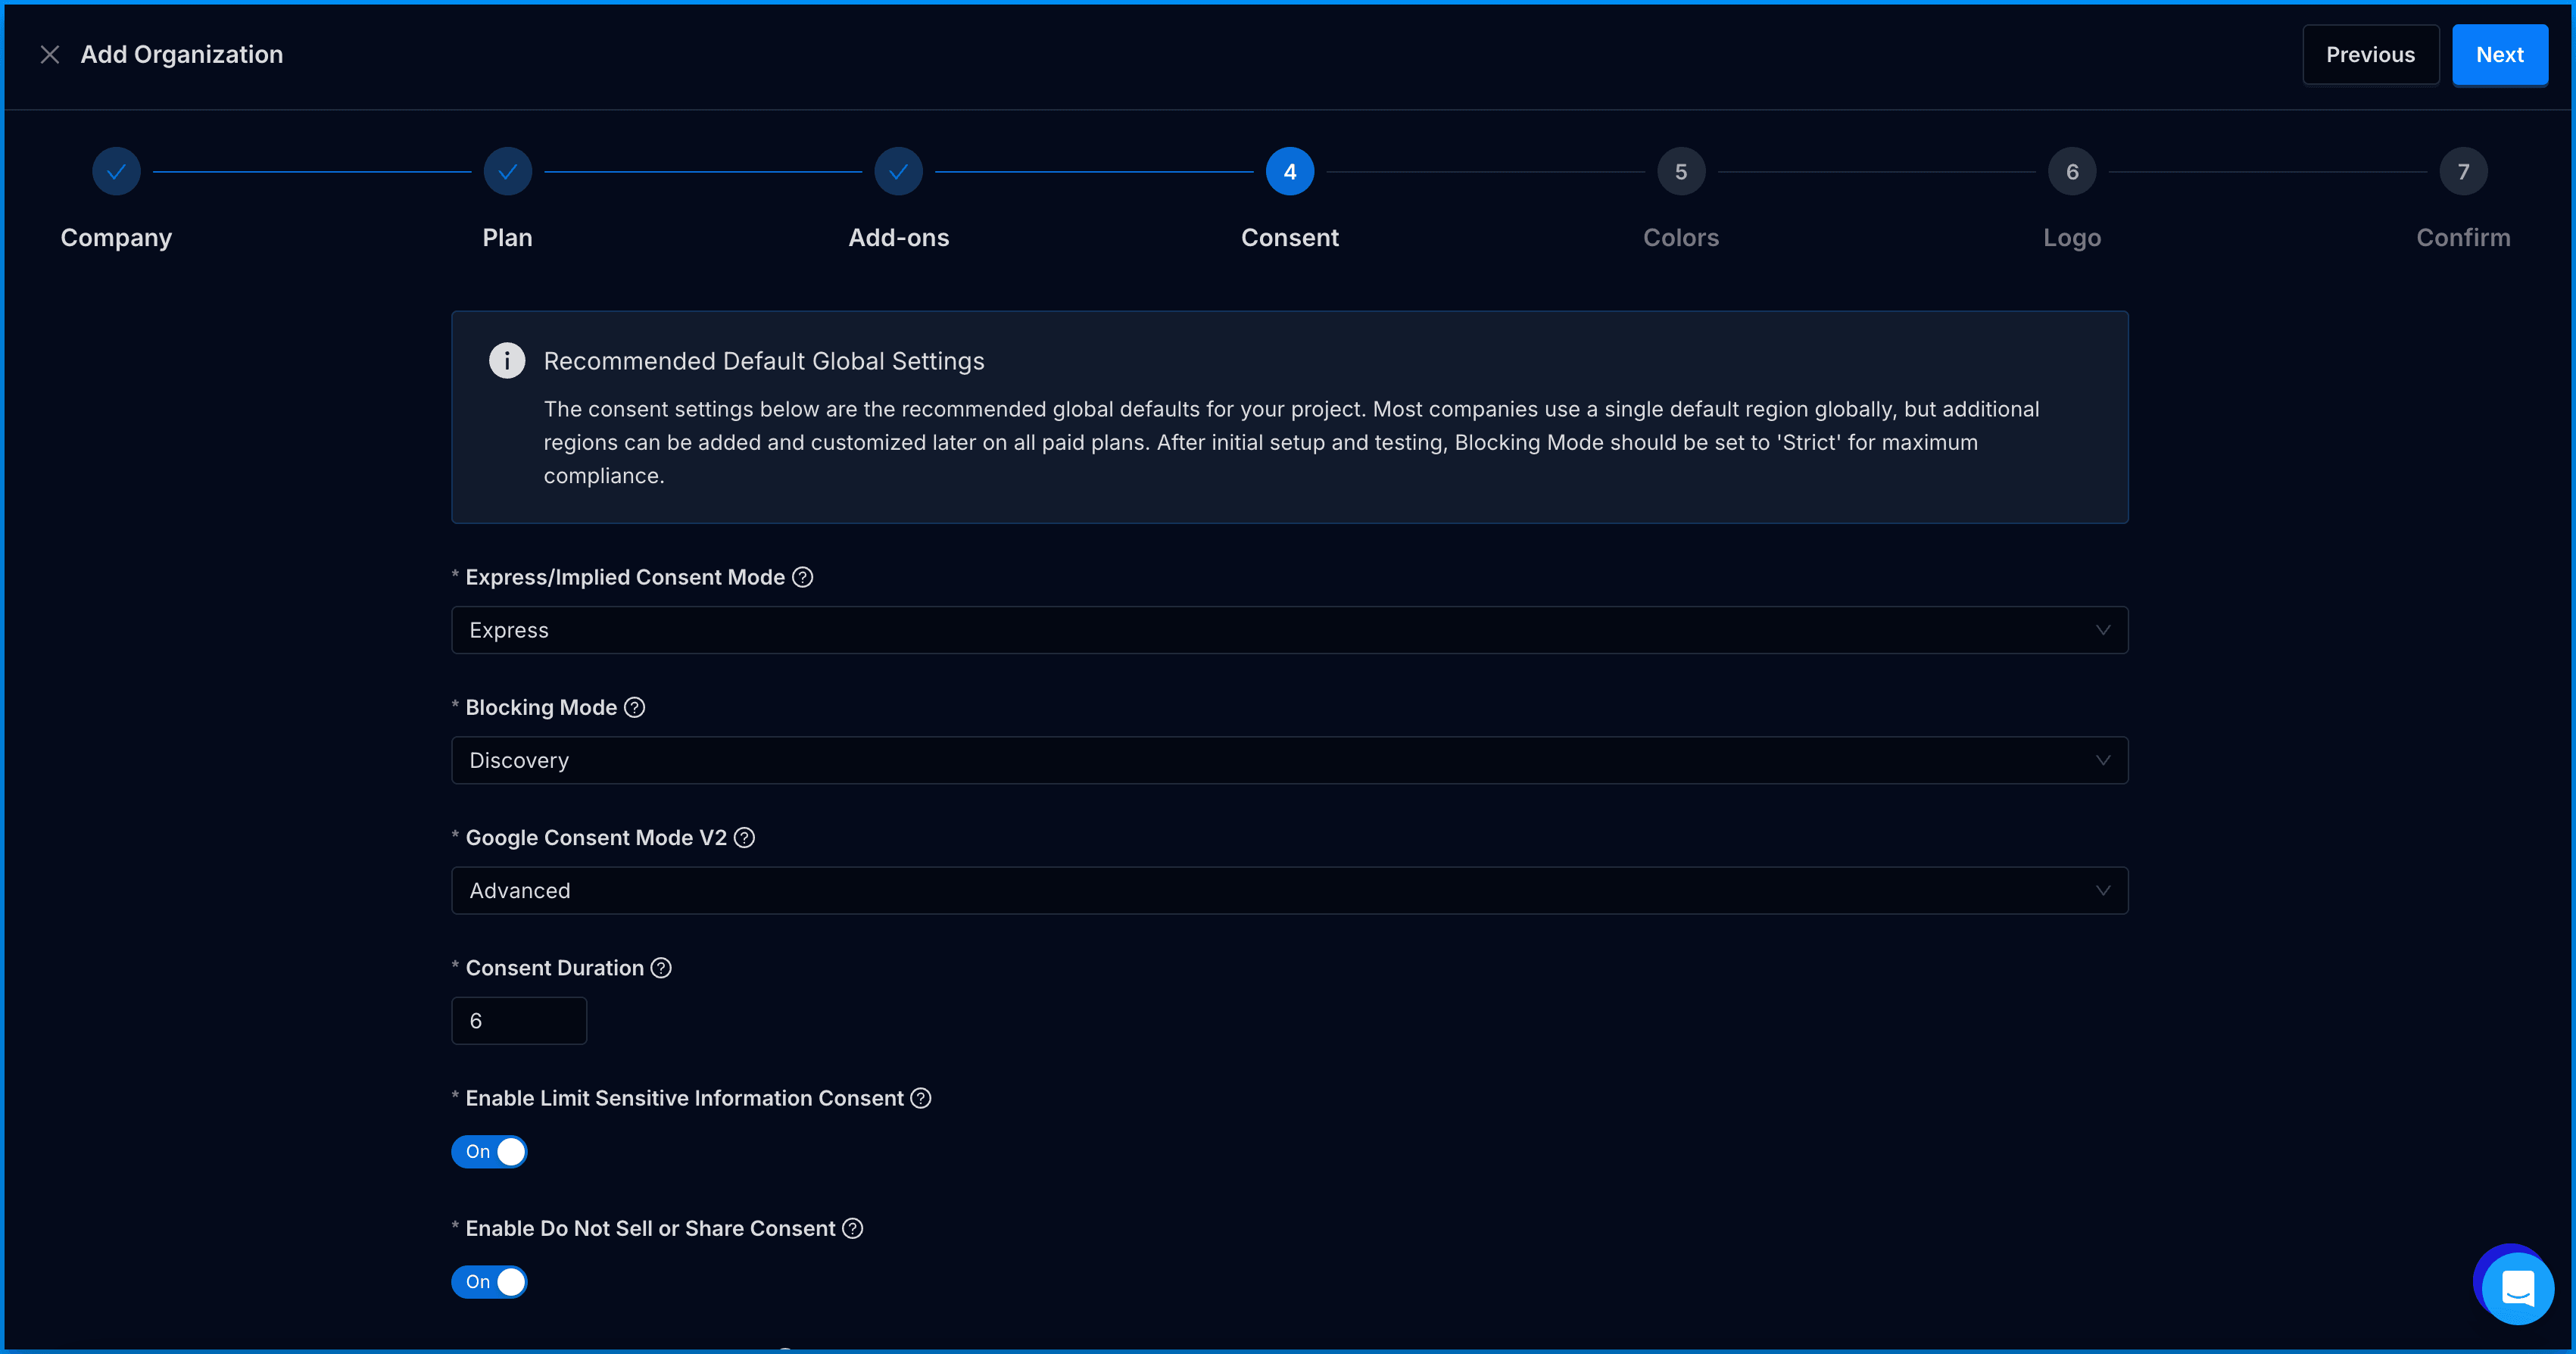Click the Next button
This screenshot has height=1354, width=2576.
(2499, 55)
